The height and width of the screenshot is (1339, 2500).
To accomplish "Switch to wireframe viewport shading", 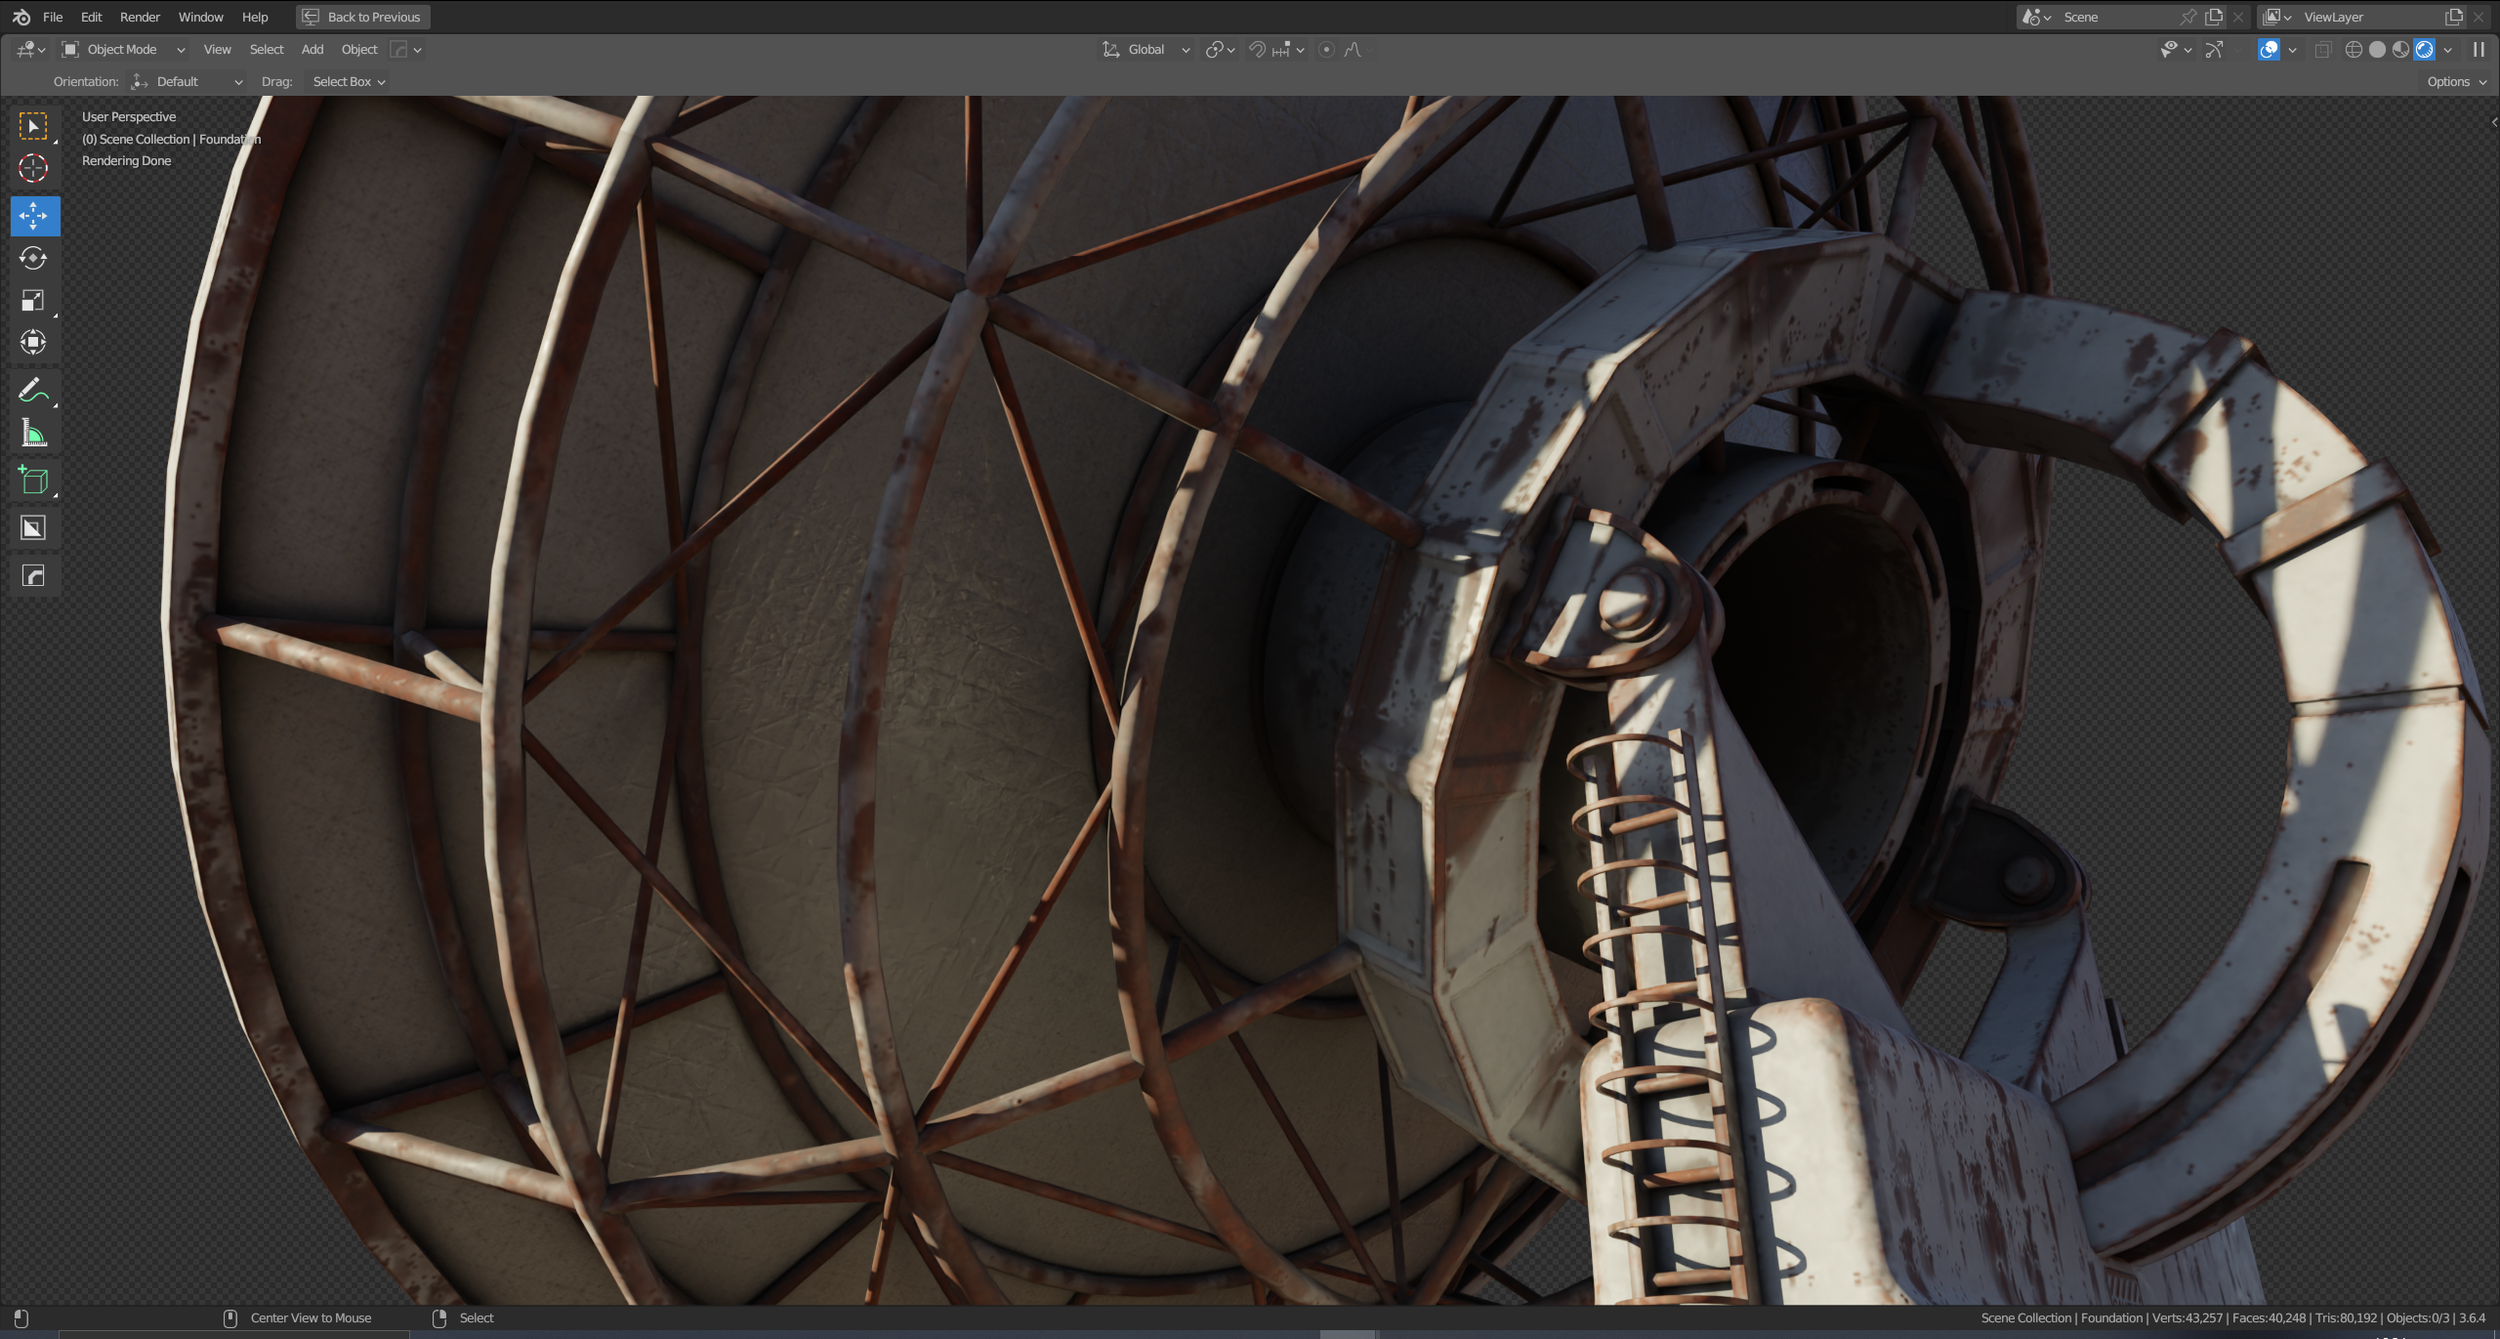I will (x=2353, y=49).
